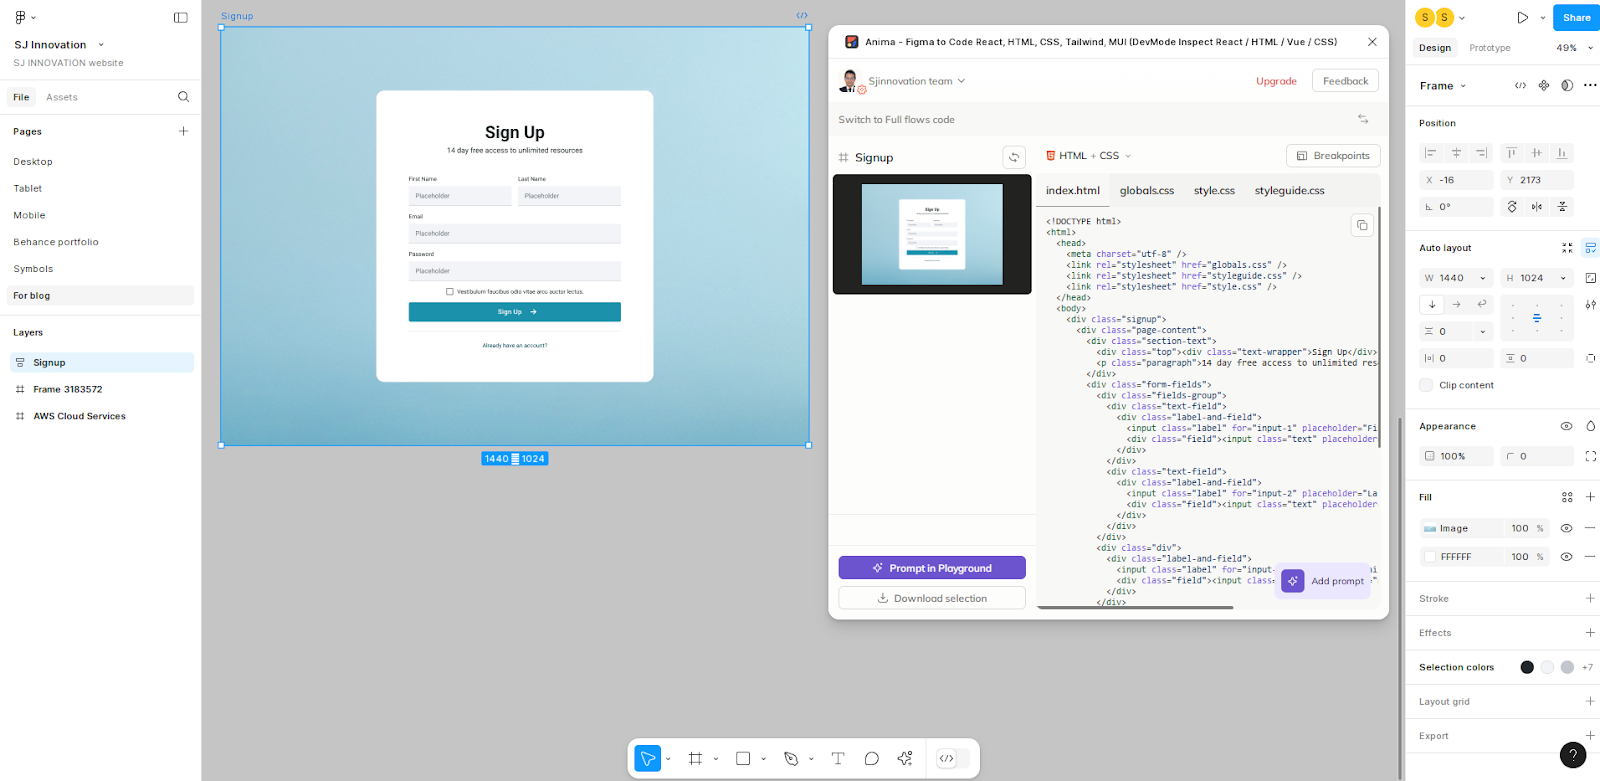Open the index.html tab
Screen dimensions: 1600x781
[x=1073, y=190]
